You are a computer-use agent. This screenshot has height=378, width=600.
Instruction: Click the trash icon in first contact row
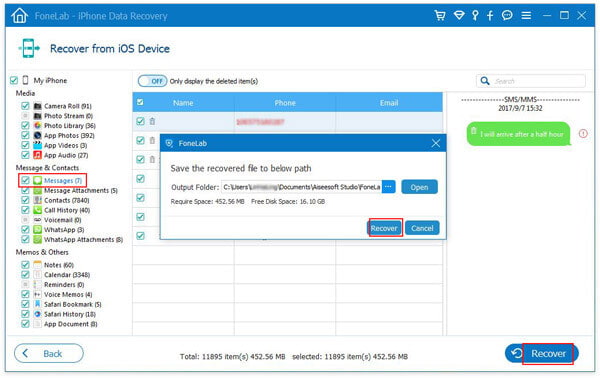click(x=152, y=121)
